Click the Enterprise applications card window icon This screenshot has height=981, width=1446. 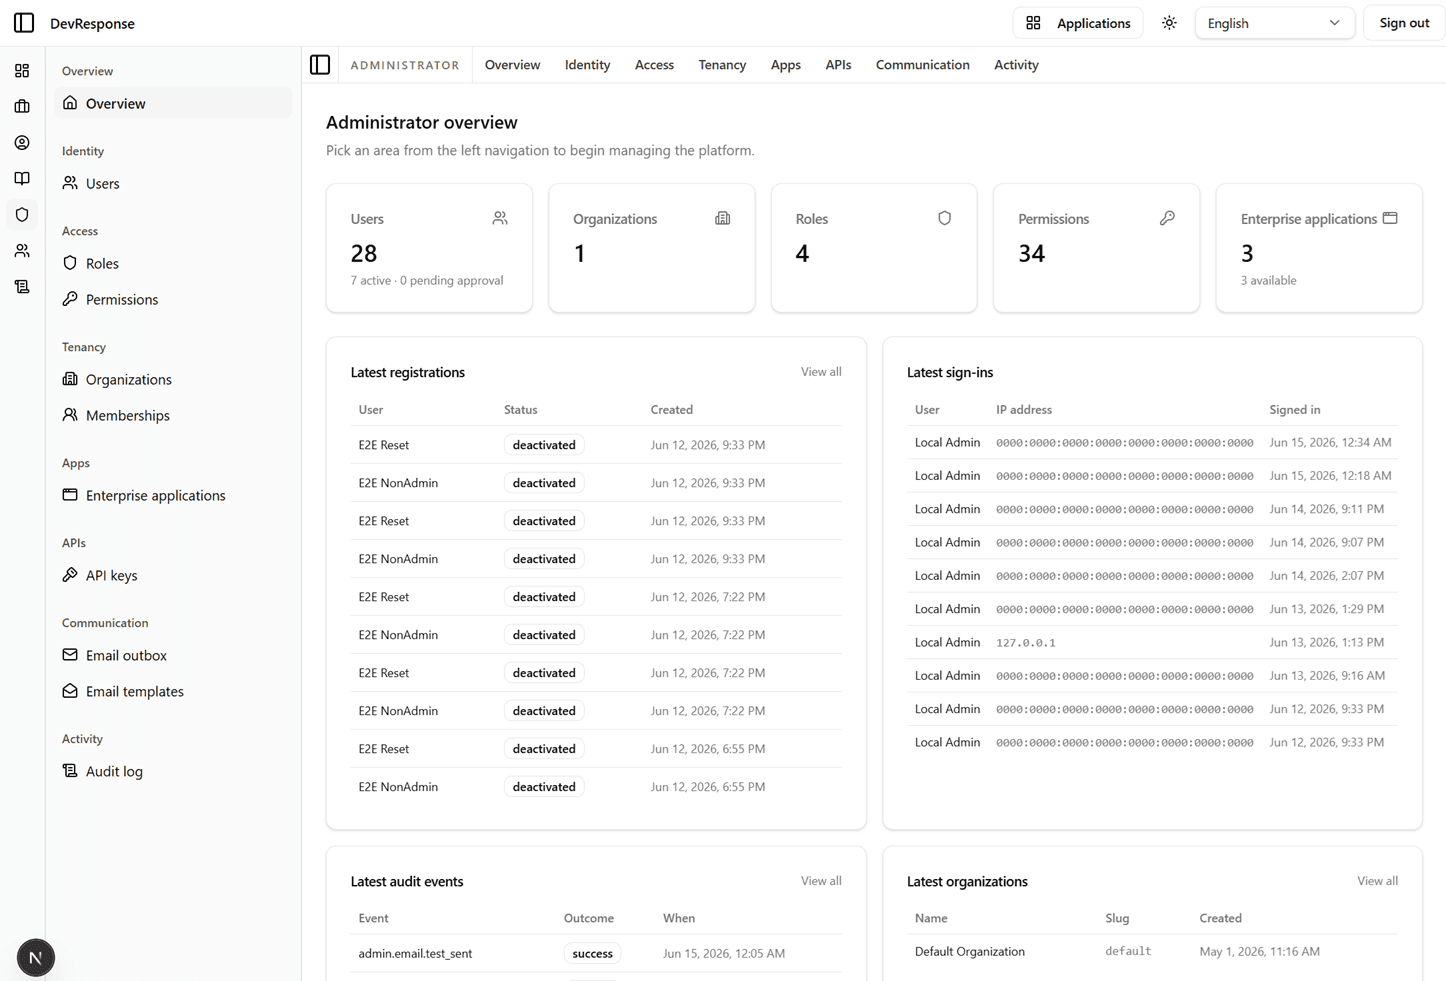tap(1390, 218)
